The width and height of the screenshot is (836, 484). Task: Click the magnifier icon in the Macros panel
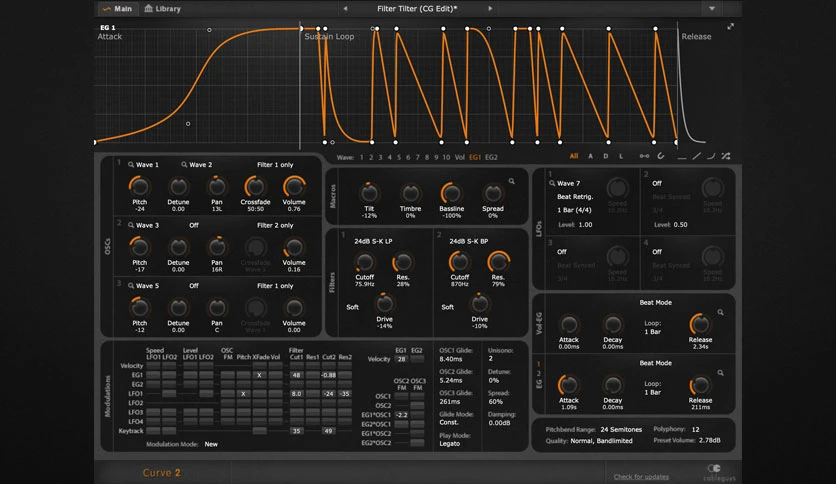pyautogui.click(x=511, y=181)
